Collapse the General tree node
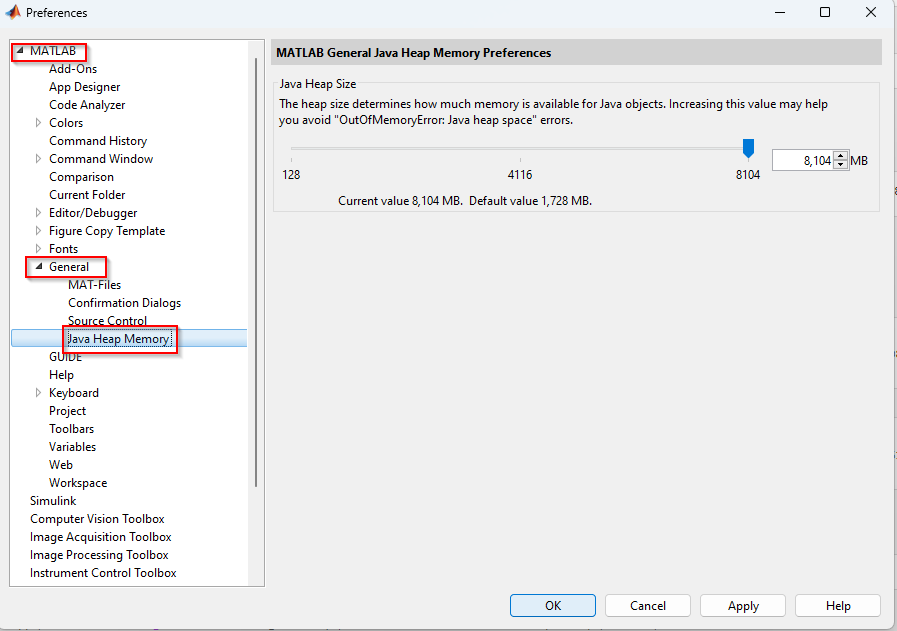This screenshot has height=631, width=897. point(39,267)
